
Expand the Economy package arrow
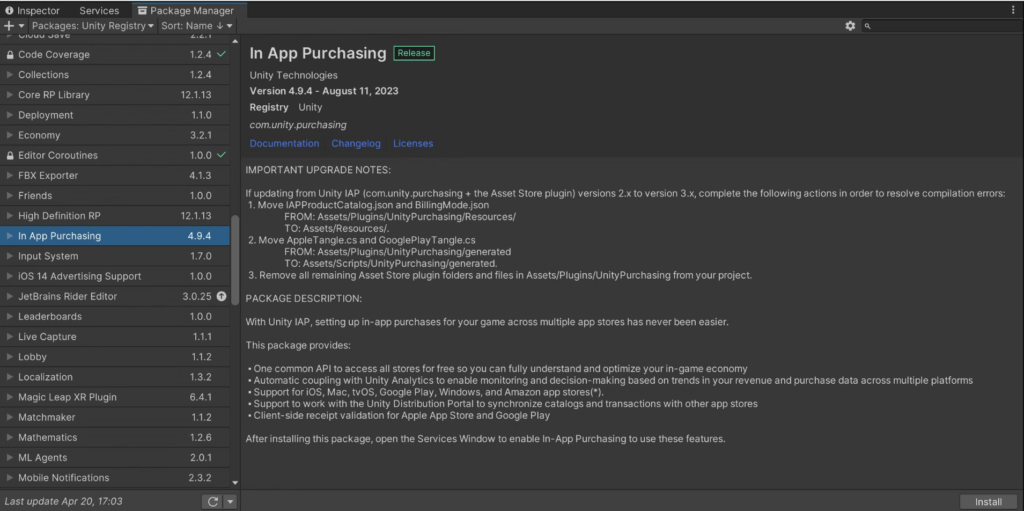tap(10, 135)
